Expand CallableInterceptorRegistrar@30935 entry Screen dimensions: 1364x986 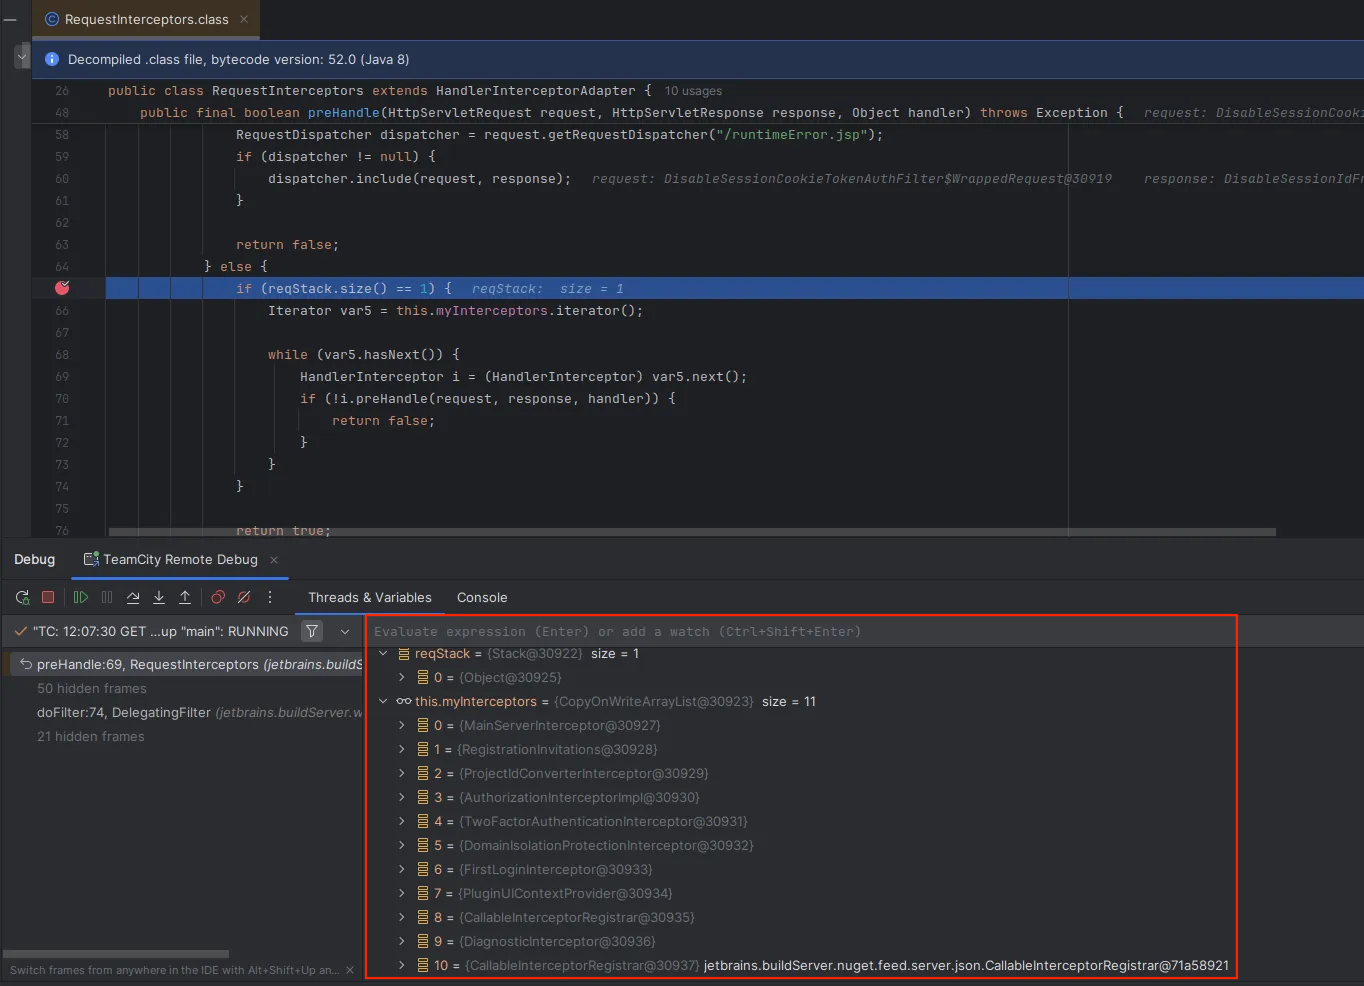pos(402,917)
